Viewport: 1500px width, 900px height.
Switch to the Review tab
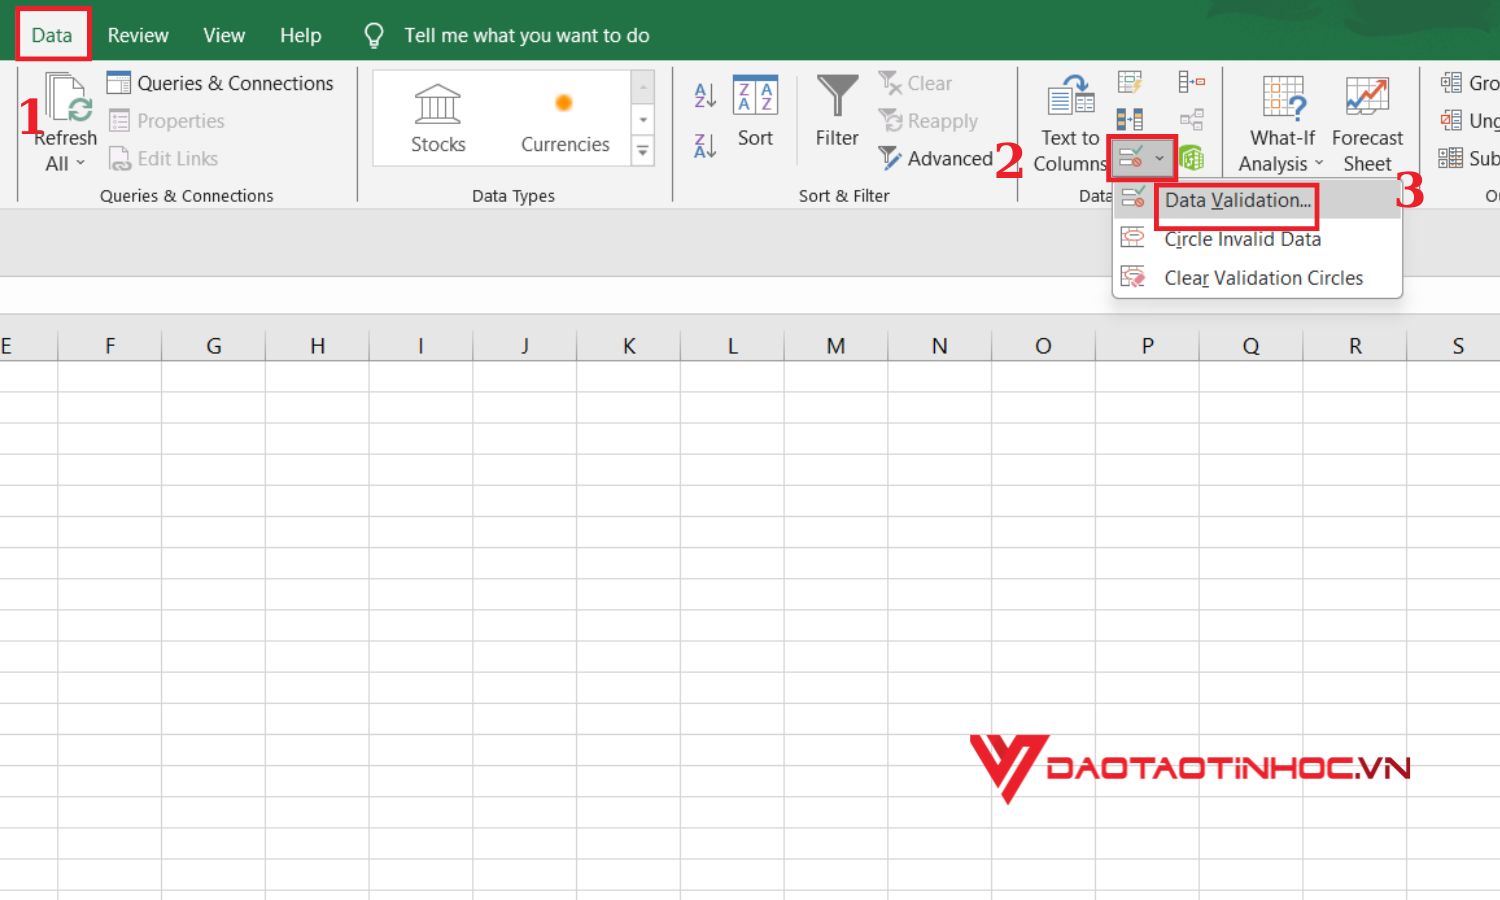137,34
